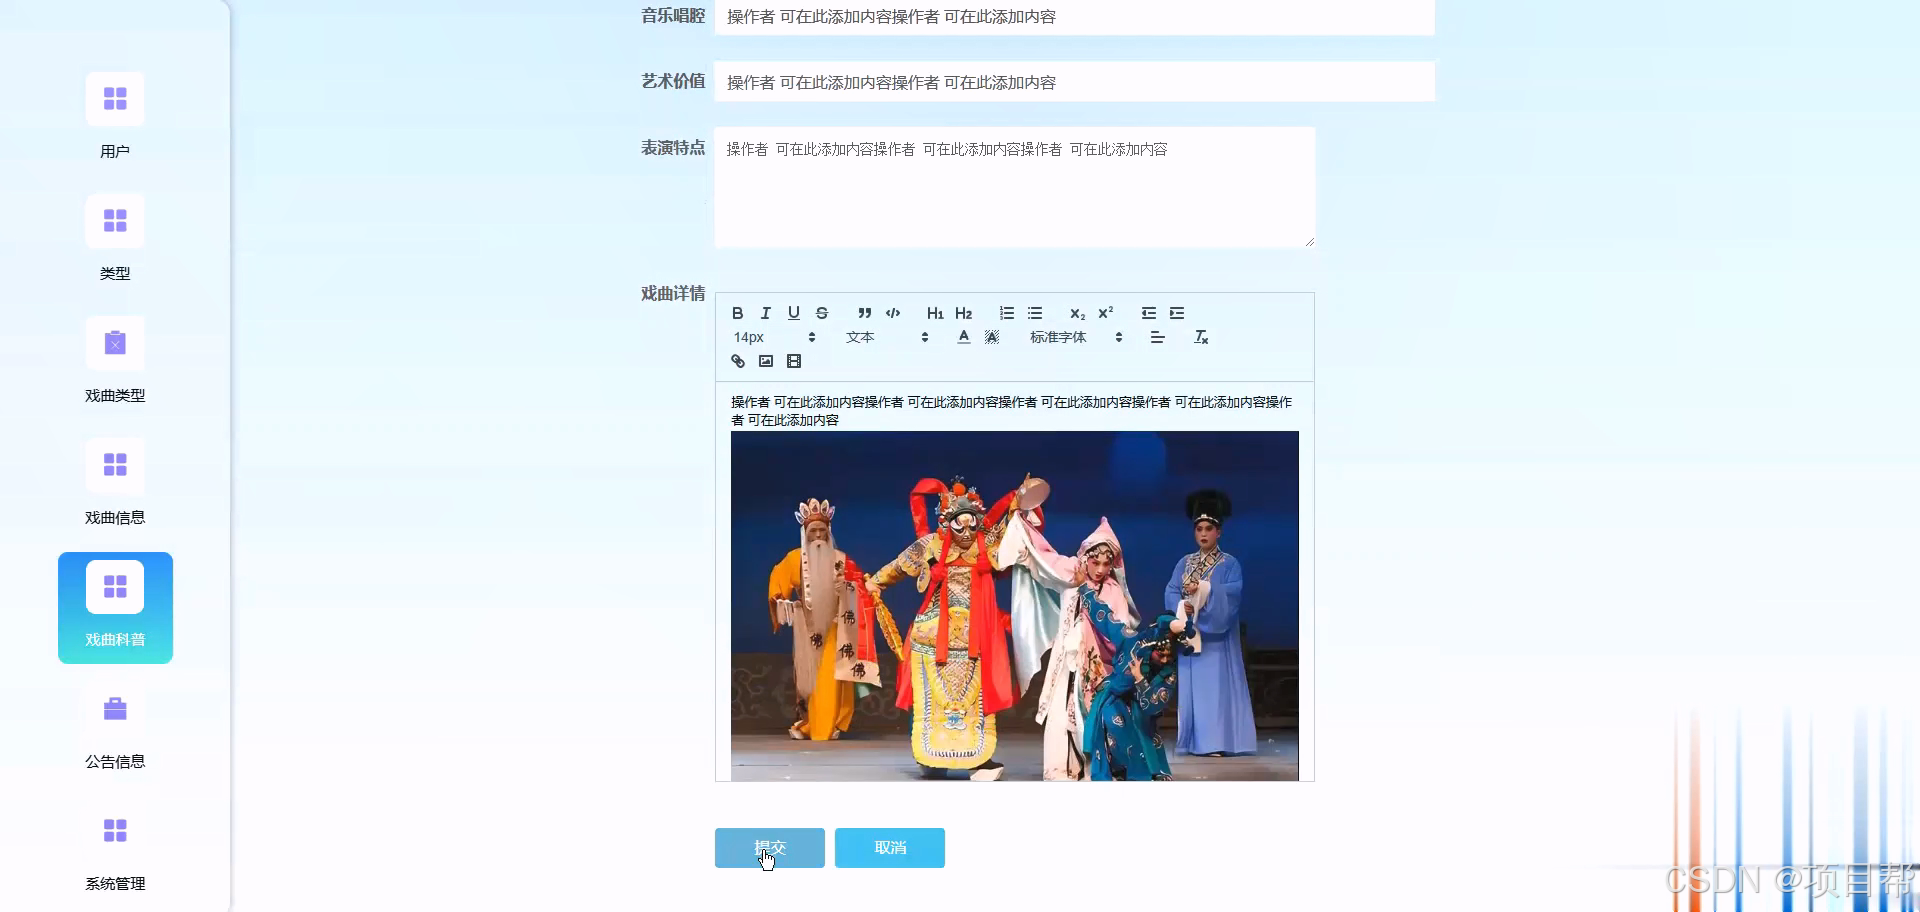Screen dimensions: 1920x912
Task: Open the code view in the editor
Action: (x=893, y=313)
